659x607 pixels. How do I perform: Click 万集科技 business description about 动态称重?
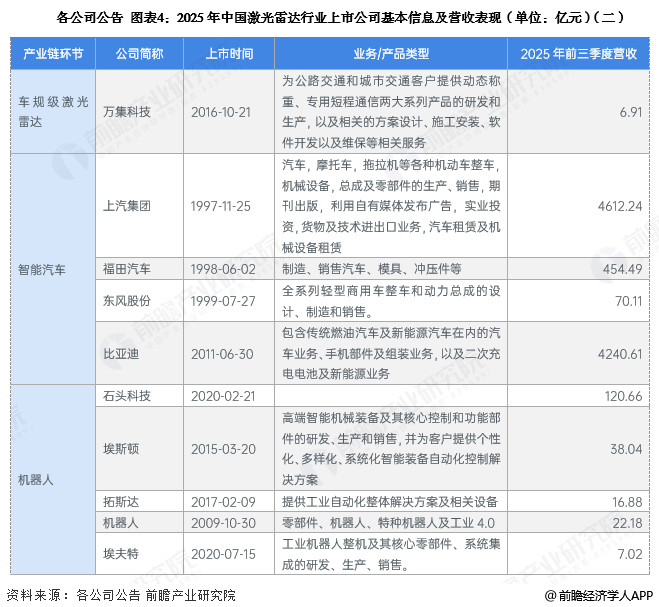coord(391,112)
